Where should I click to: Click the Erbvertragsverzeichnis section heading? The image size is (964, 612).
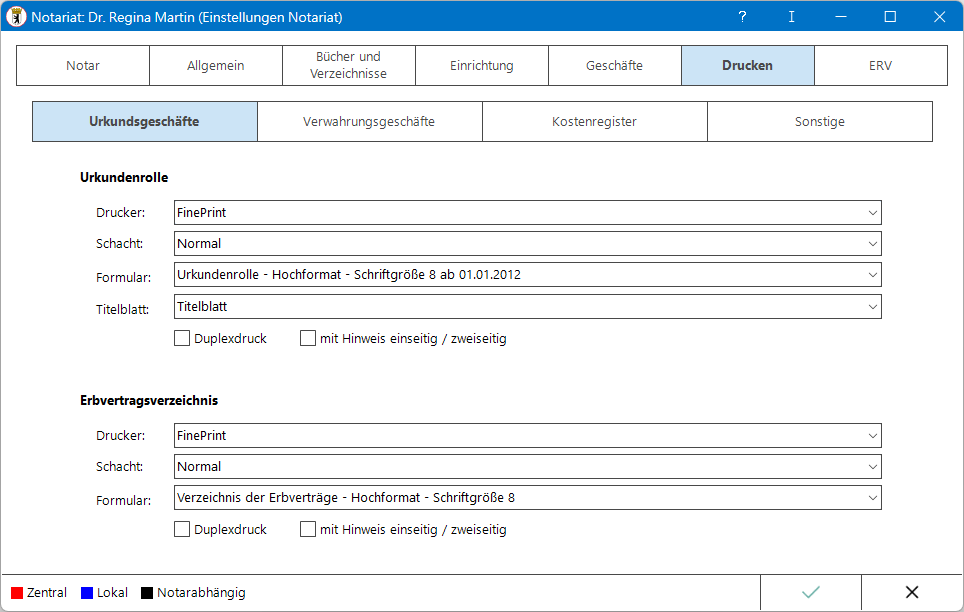click(x=149, y=400)
